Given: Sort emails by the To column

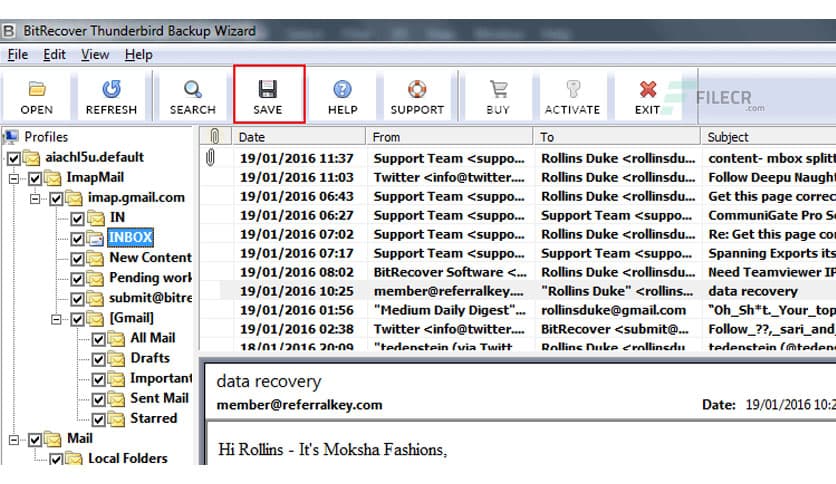Looking at the screenshot, I should 617,136.
